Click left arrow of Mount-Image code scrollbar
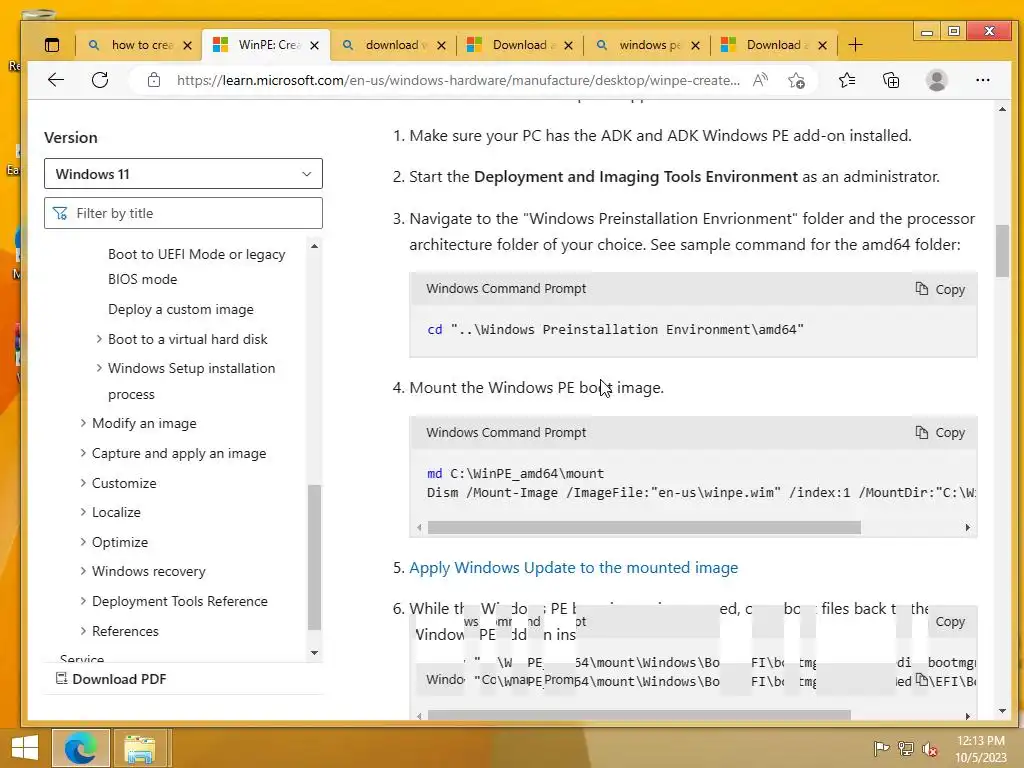 (419, 527)
